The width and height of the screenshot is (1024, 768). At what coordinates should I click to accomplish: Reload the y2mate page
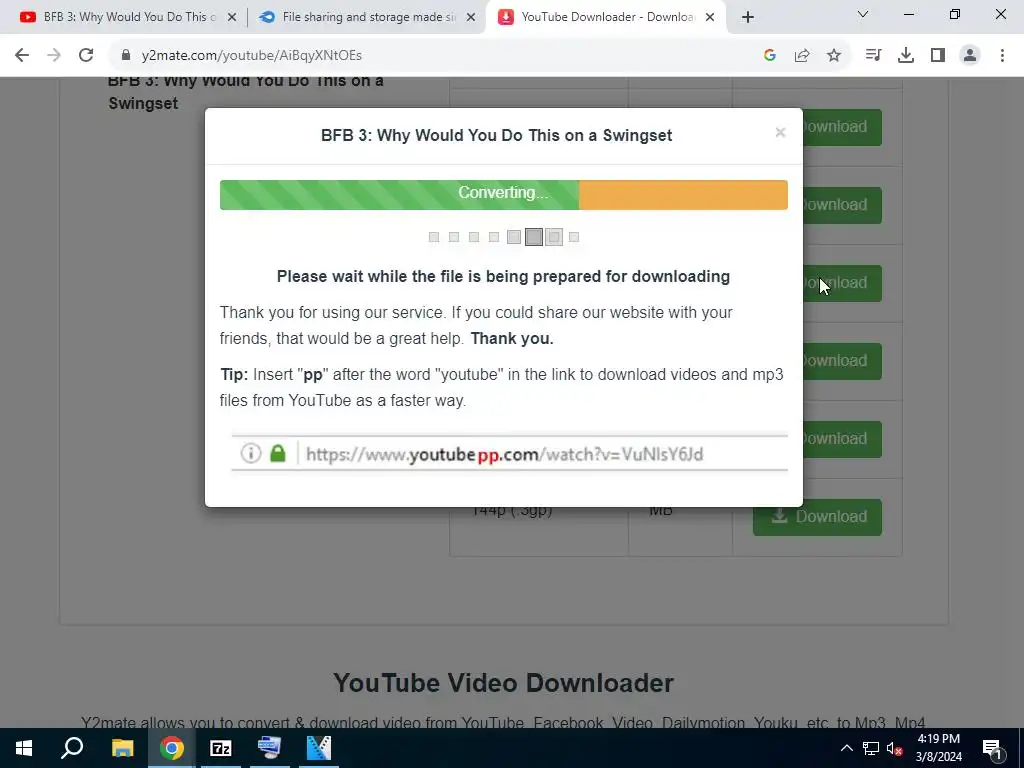(86, 56)
